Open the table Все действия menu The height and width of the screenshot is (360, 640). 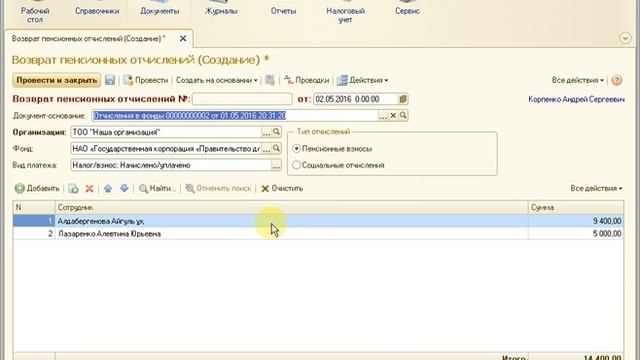596,188
